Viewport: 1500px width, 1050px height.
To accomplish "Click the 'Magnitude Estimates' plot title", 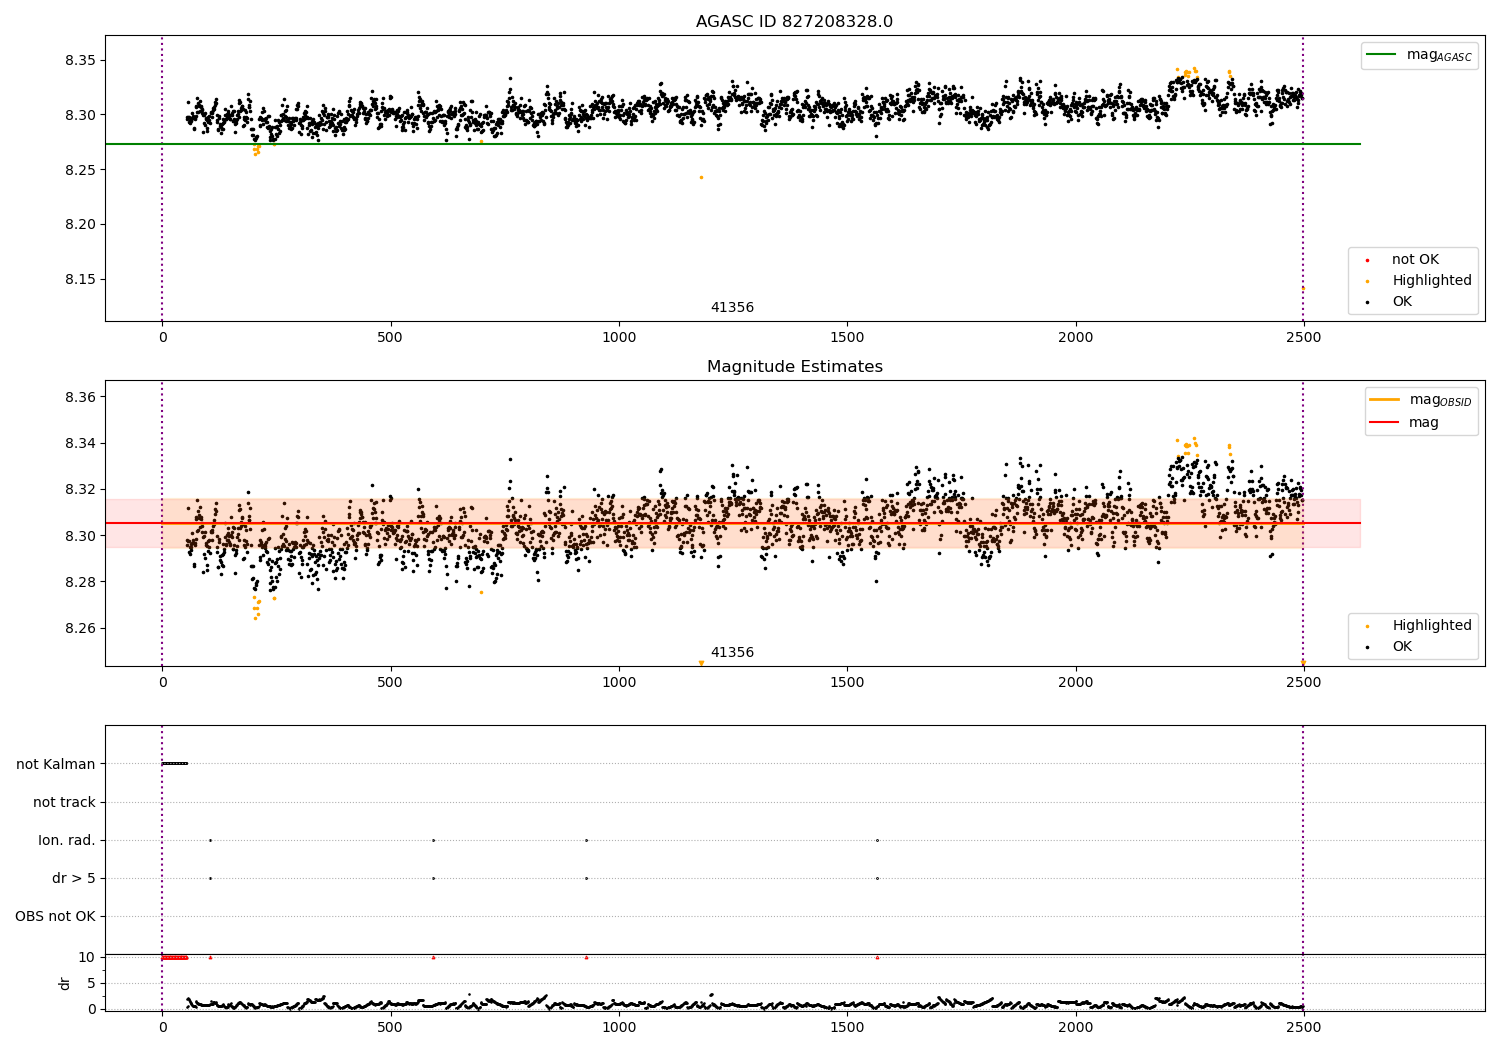I will tap(795, 367).
